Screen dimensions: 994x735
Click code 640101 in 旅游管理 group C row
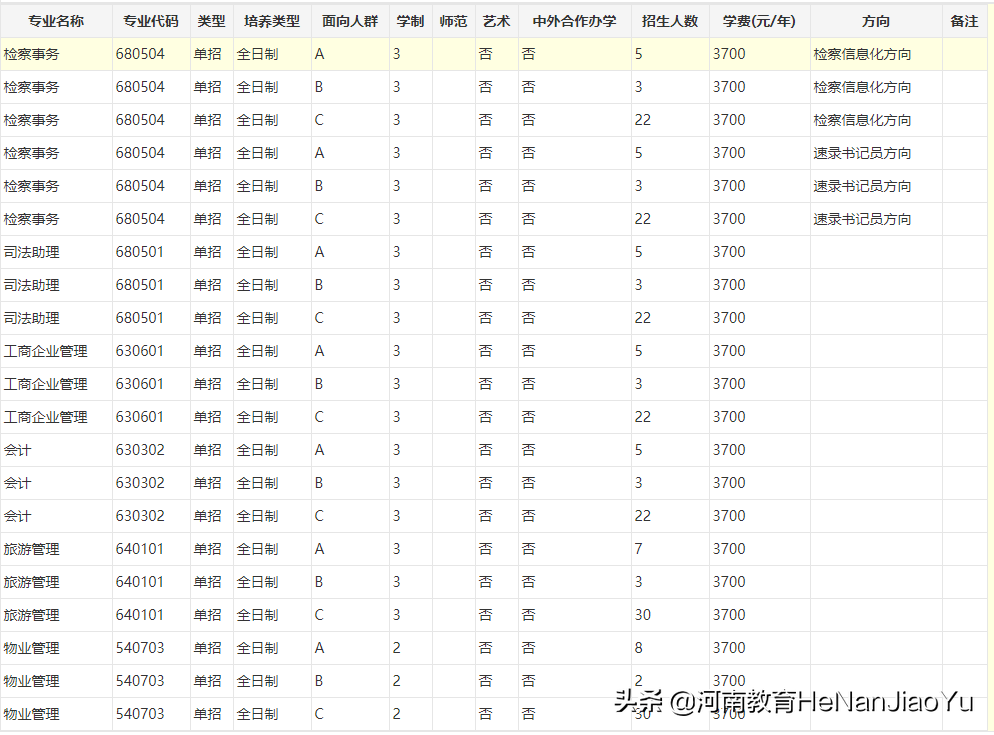point(139,615)
